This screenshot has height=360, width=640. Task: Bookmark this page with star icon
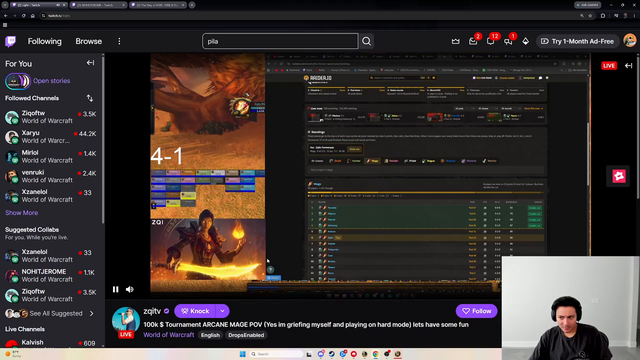pos(590,16)
